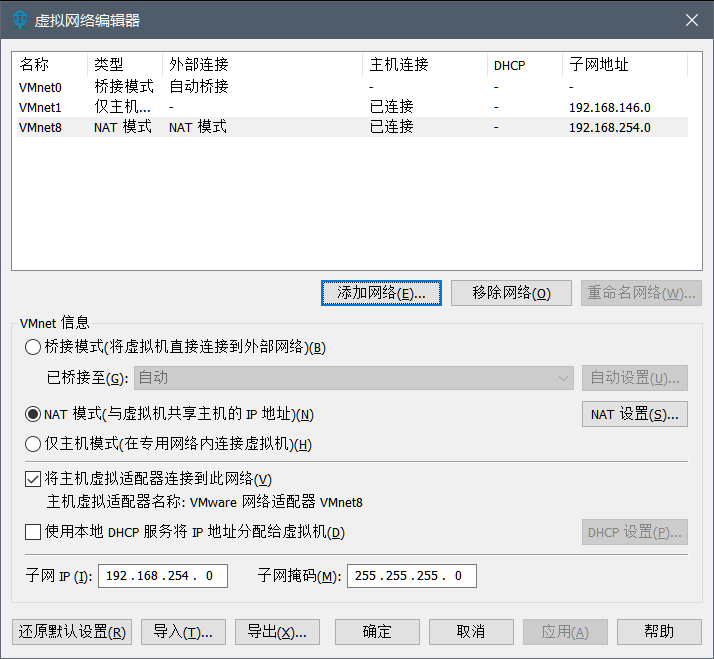
Task: Click the 取消 button
Action: 471,632
